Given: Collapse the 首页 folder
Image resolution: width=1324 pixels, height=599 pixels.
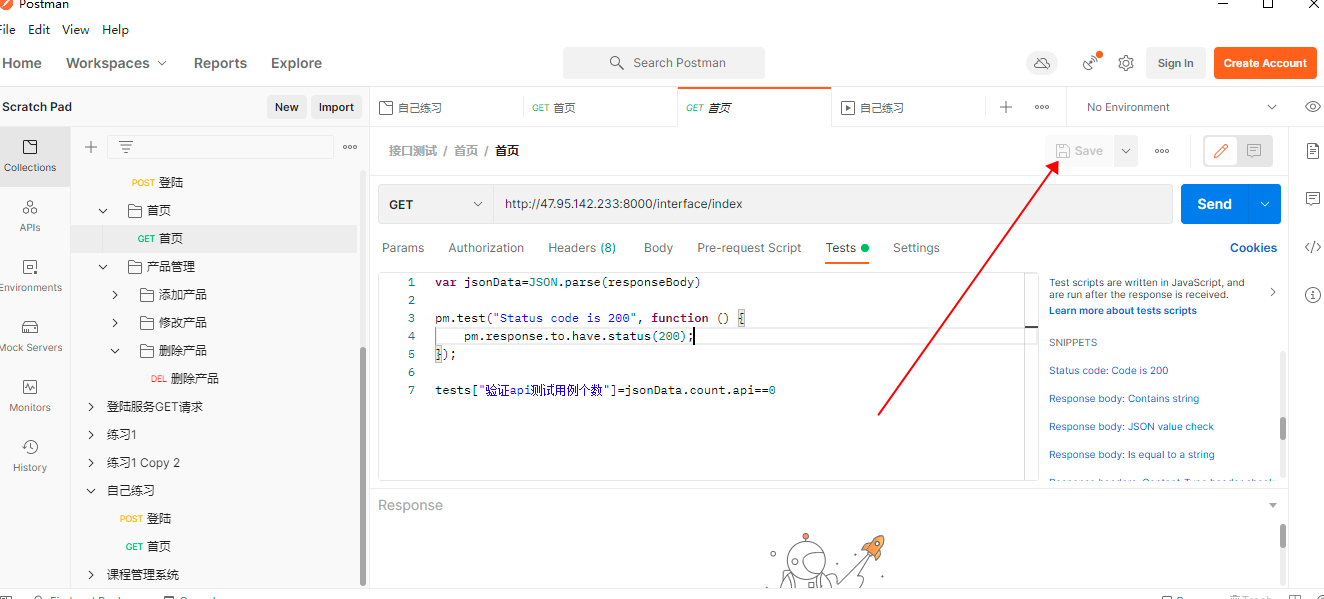Looking at the screenshot, I should (x=103, y=211).
